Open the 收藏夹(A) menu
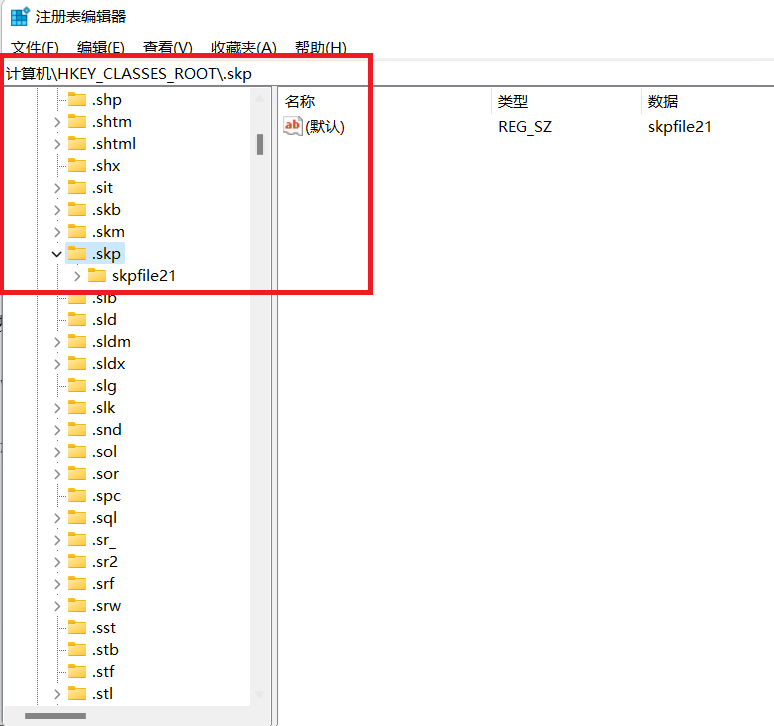 243,47
